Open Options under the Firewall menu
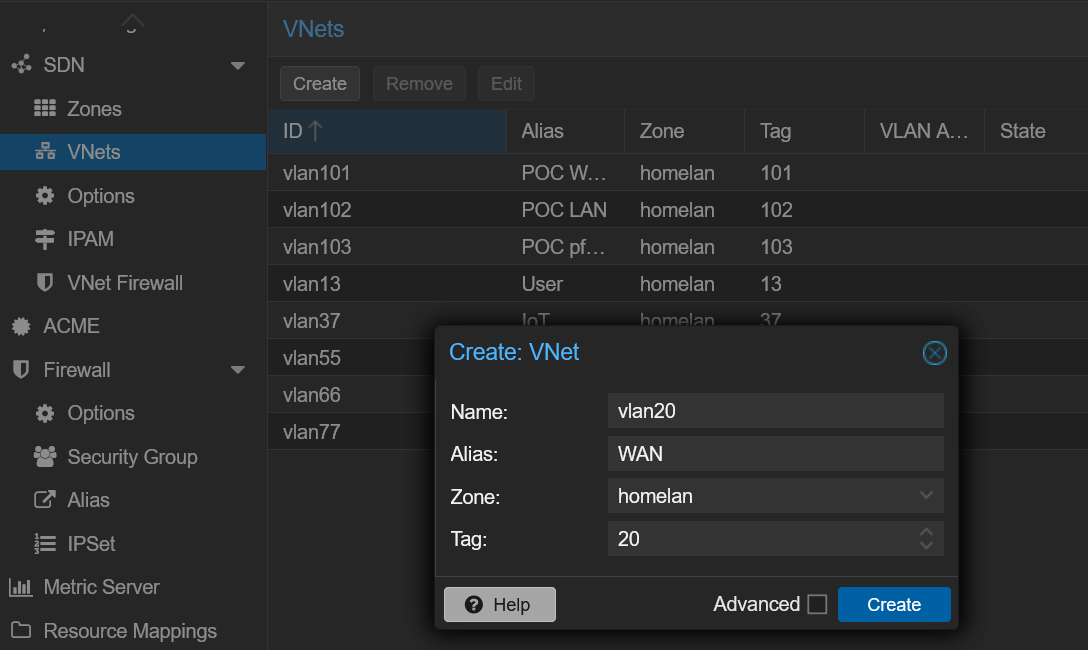This screenshot has width=1088, height=650. (100, 413)
